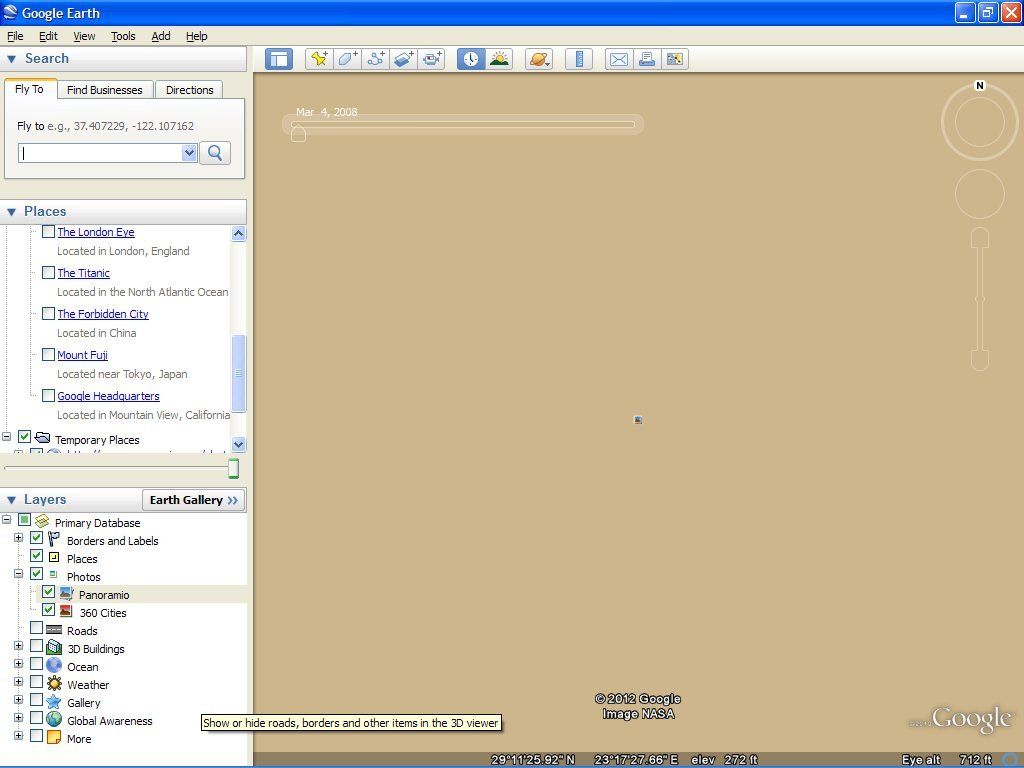Viewport: 1024px width, 768px height.
Task: Check The Forbidden City checkbox
Action: point(48,313)
